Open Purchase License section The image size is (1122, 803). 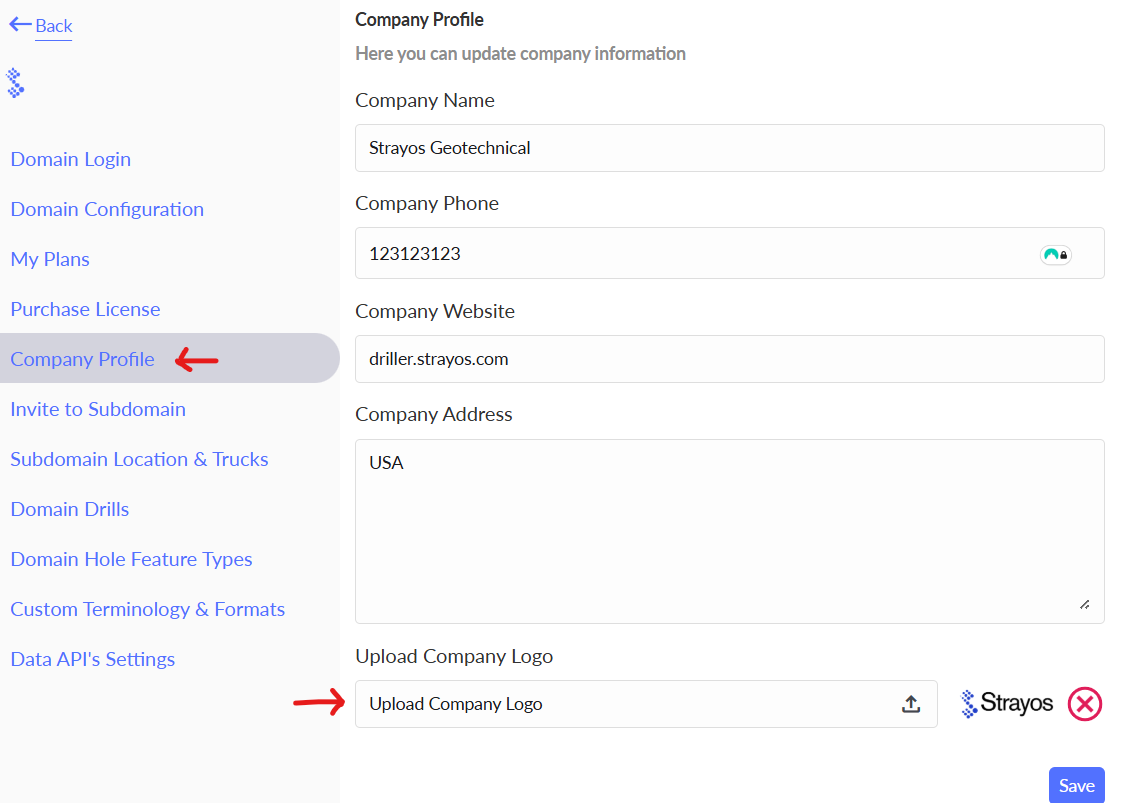click(85, 309)
